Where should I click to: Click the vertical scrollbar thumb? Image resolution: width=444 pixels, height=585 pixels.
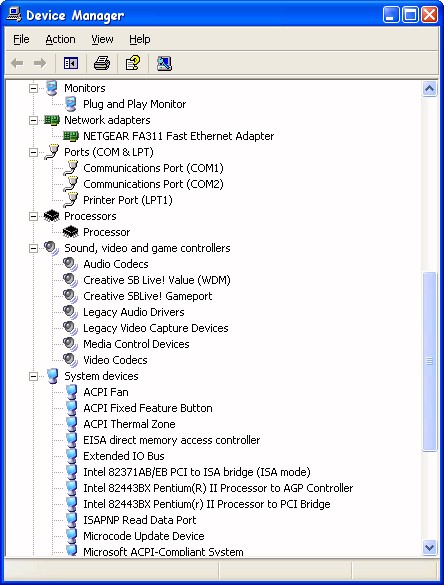(429, 362)
